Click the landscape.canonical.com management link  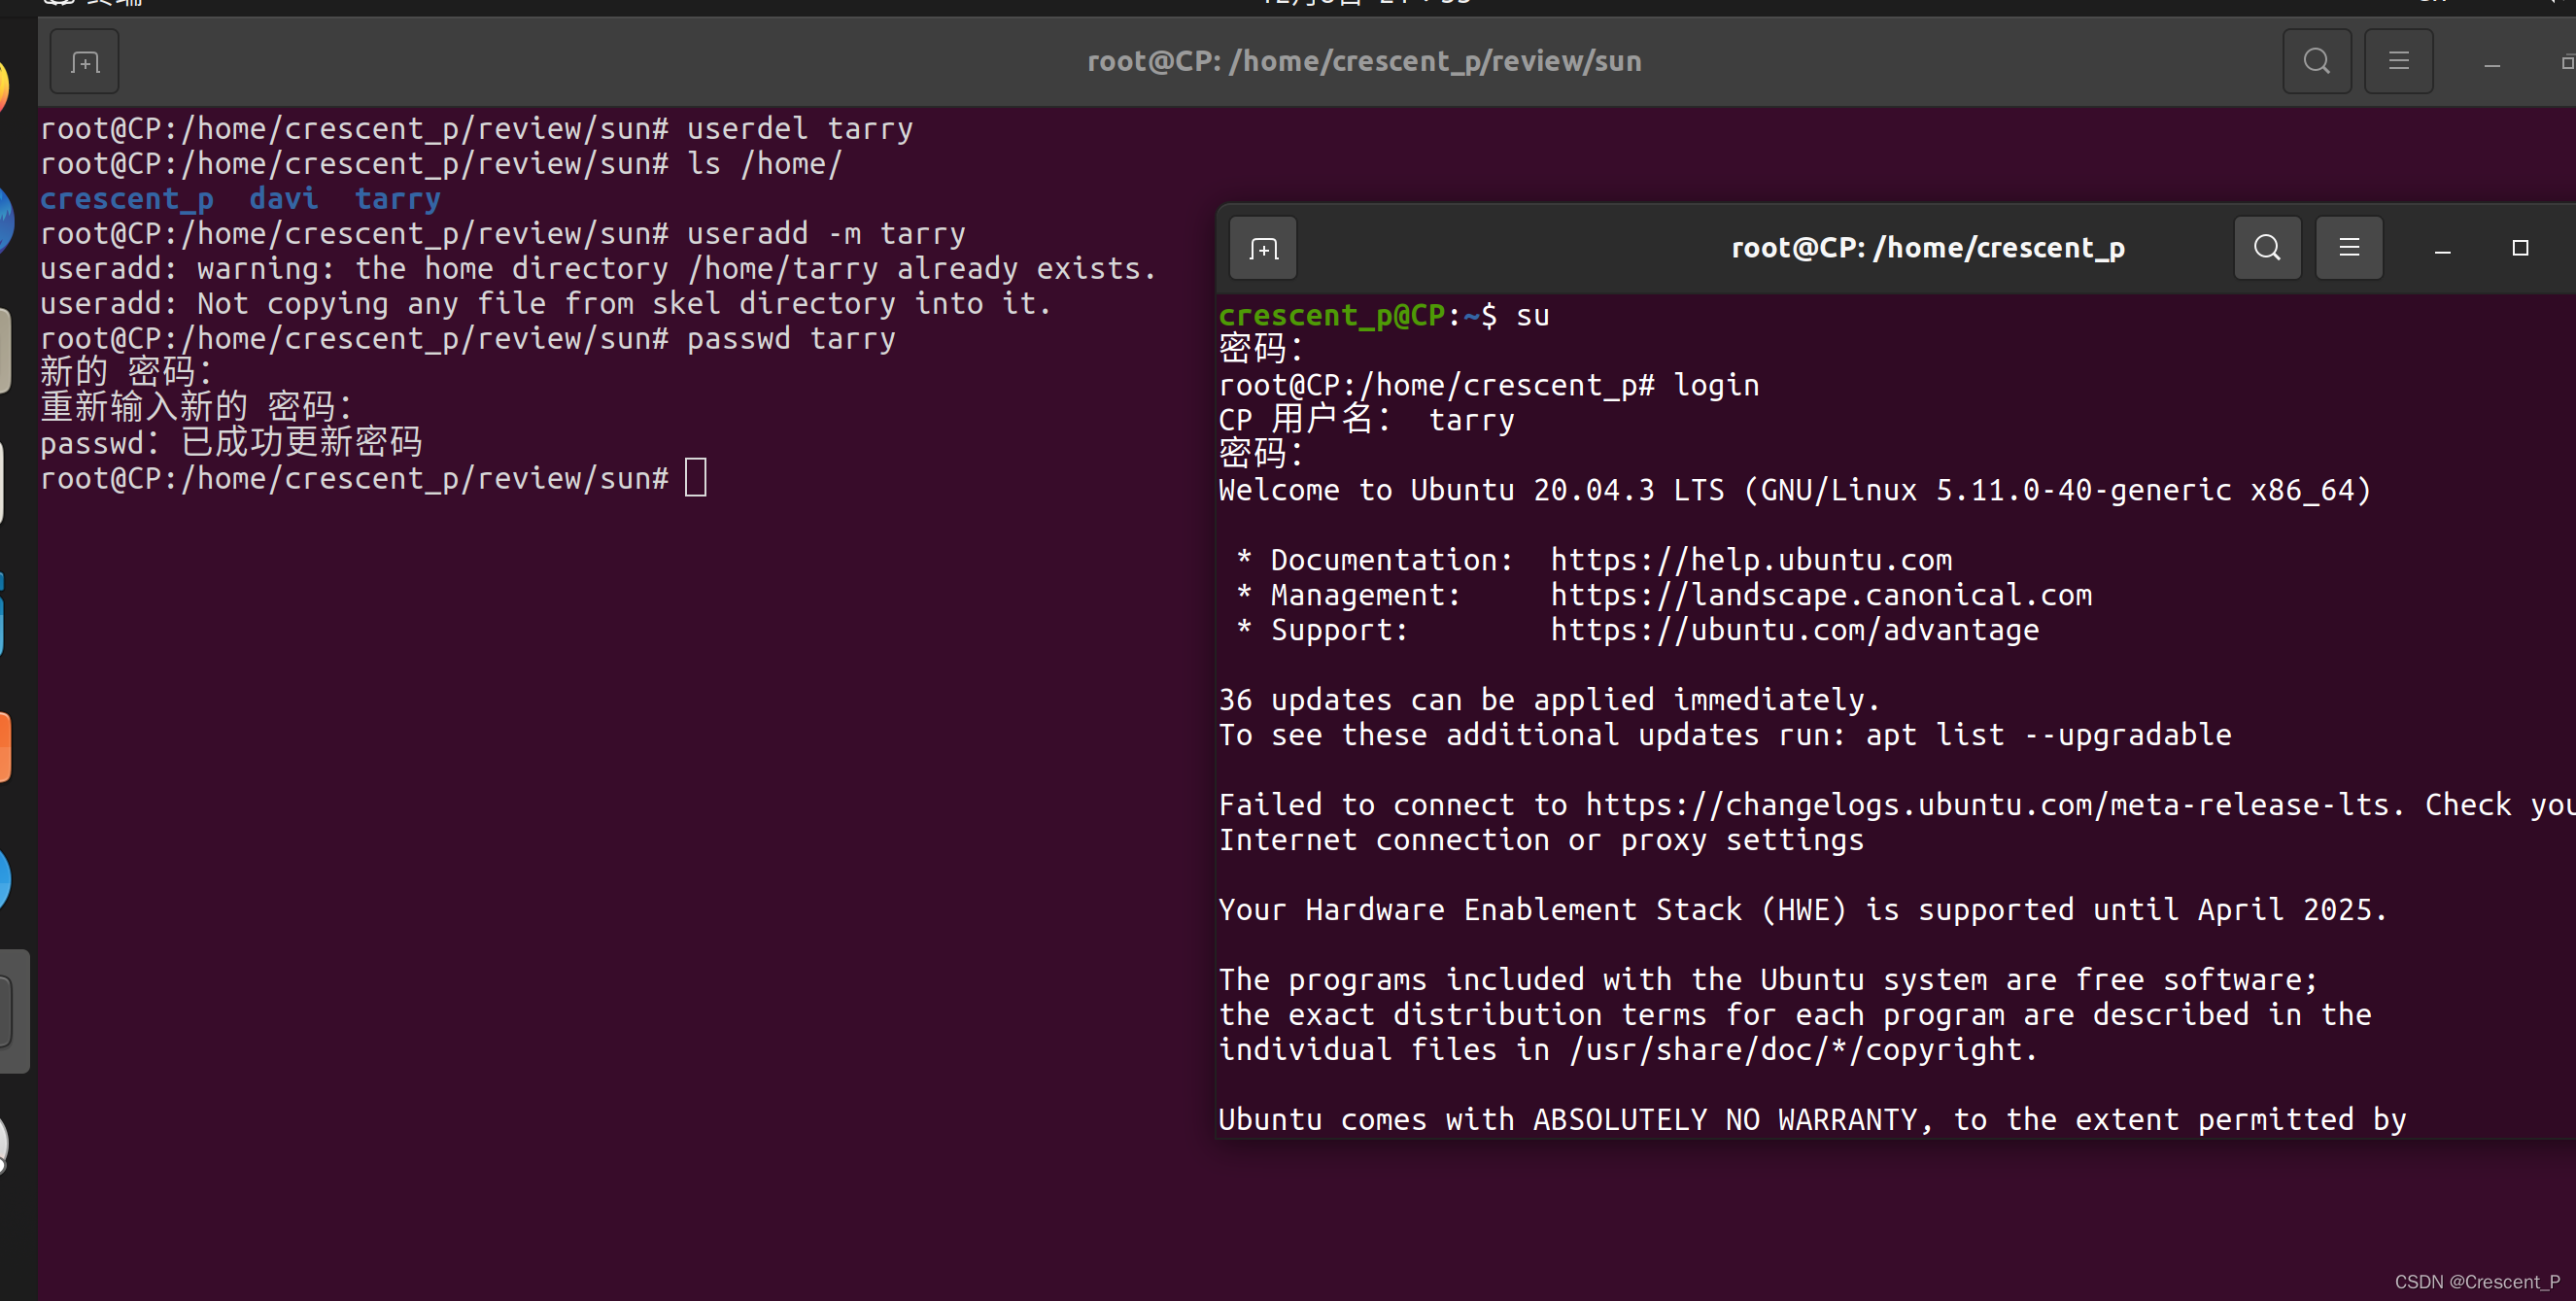[x=1820, y=595]
